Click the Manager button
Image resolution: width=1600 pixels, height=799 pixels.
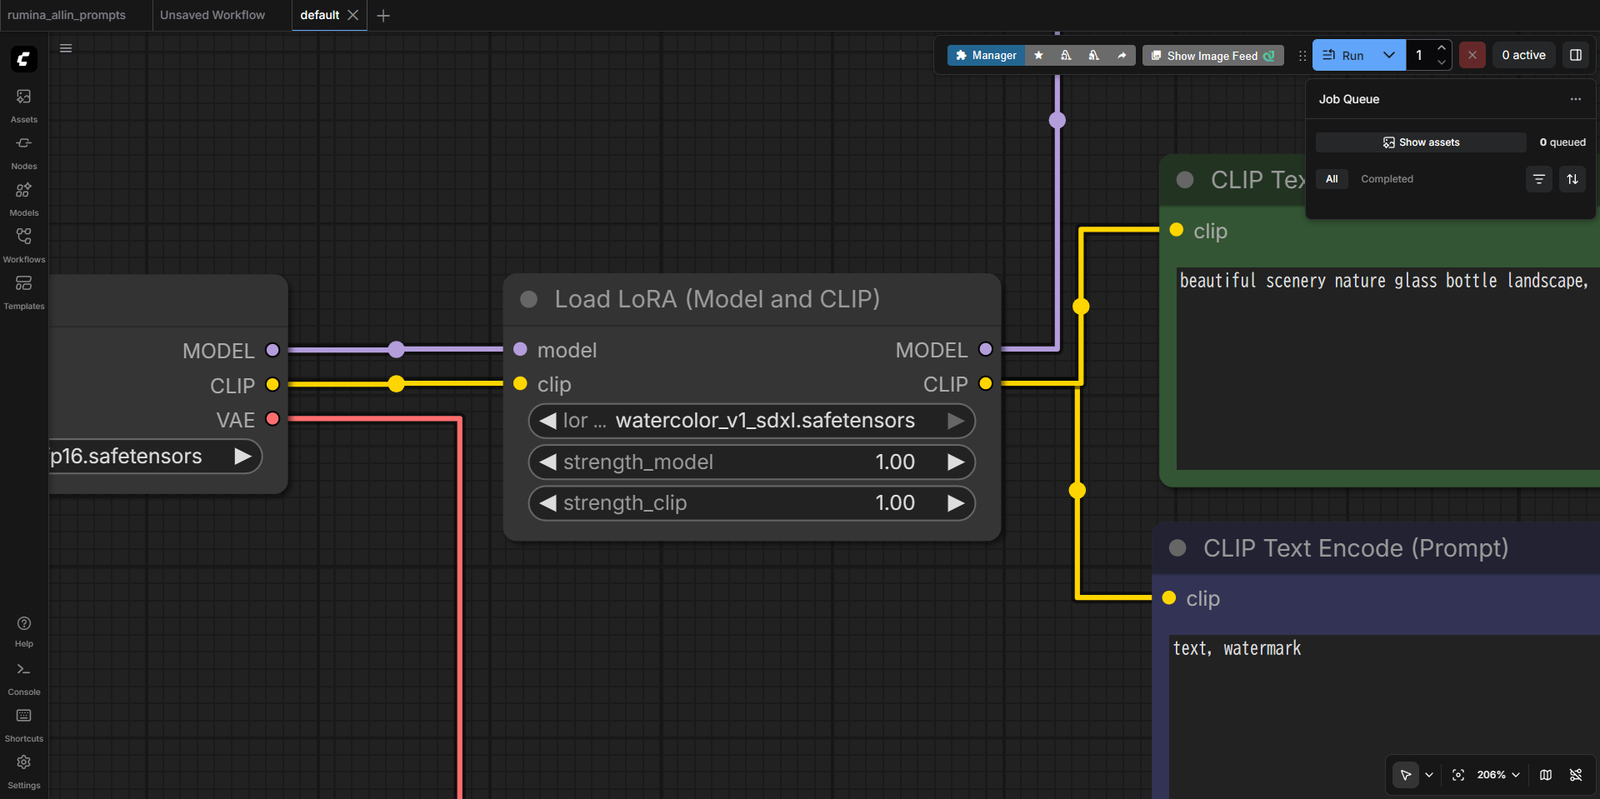986,56
